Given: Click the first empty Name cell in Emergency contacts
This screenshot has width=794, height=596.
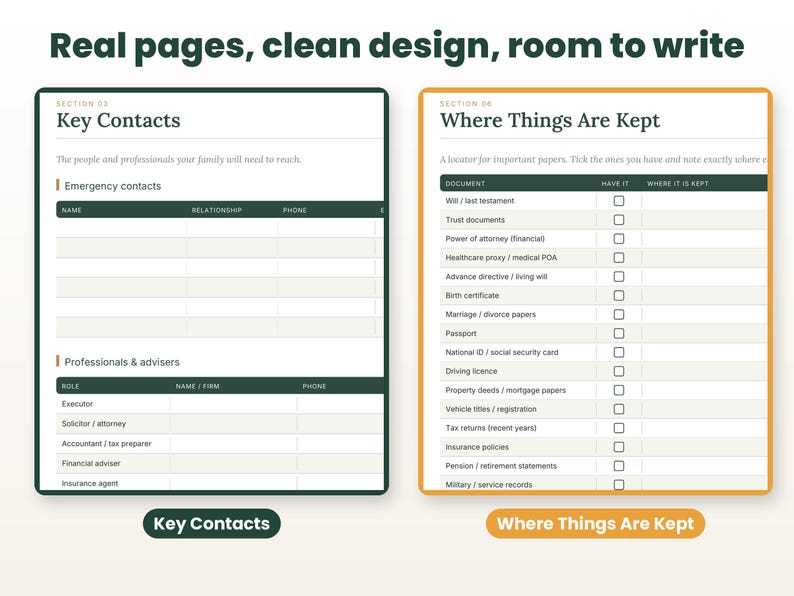Looking at the screenshot, I should 121,228.
